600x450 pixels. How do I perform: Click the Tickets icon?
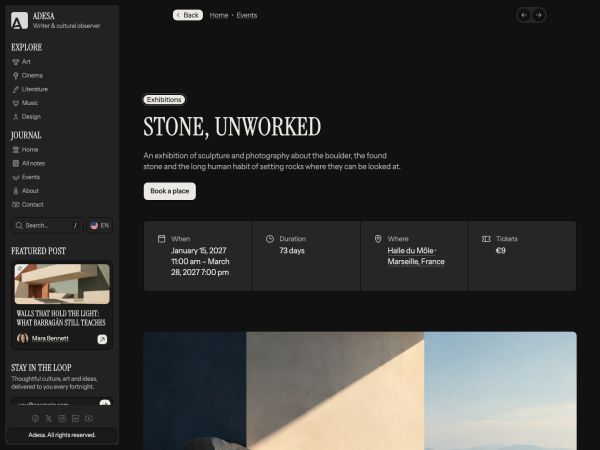[x=486, y=239]
